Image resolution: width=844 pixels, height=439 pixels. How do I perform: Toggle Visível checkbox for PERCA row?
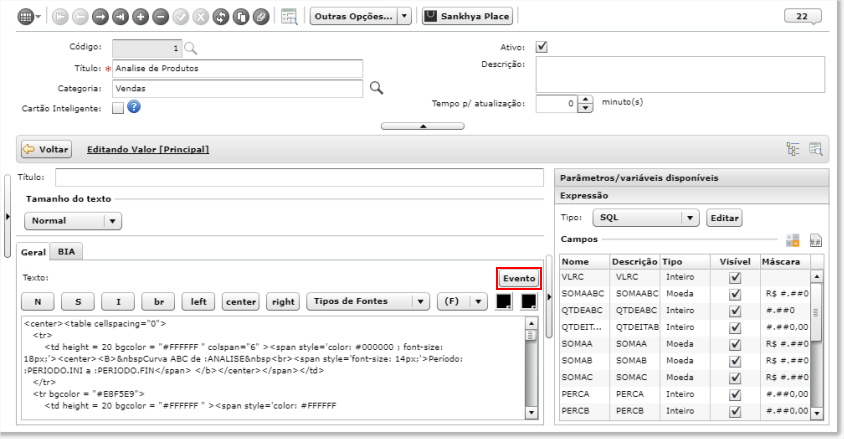click(x=735, y=394)
